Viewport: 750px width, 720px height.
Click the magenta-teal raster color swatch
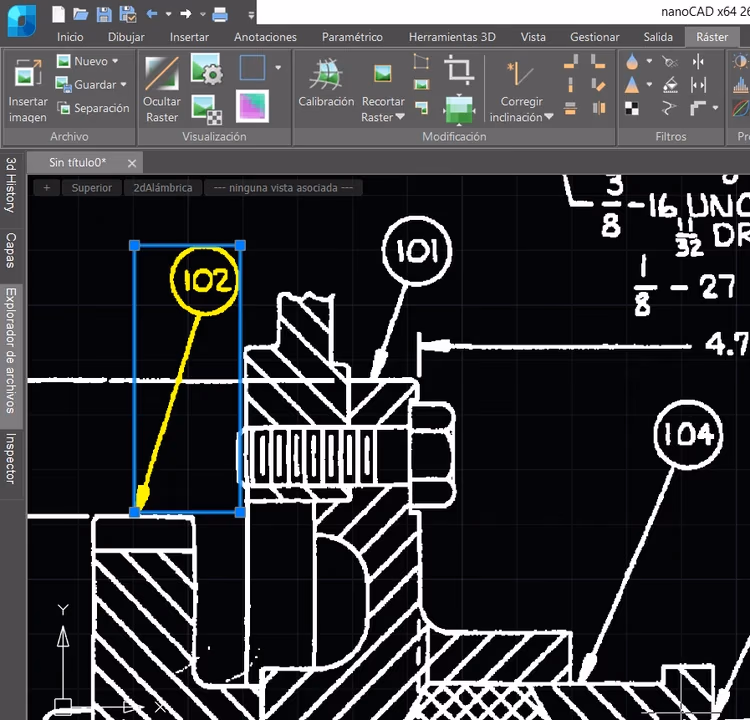(252, 107)
